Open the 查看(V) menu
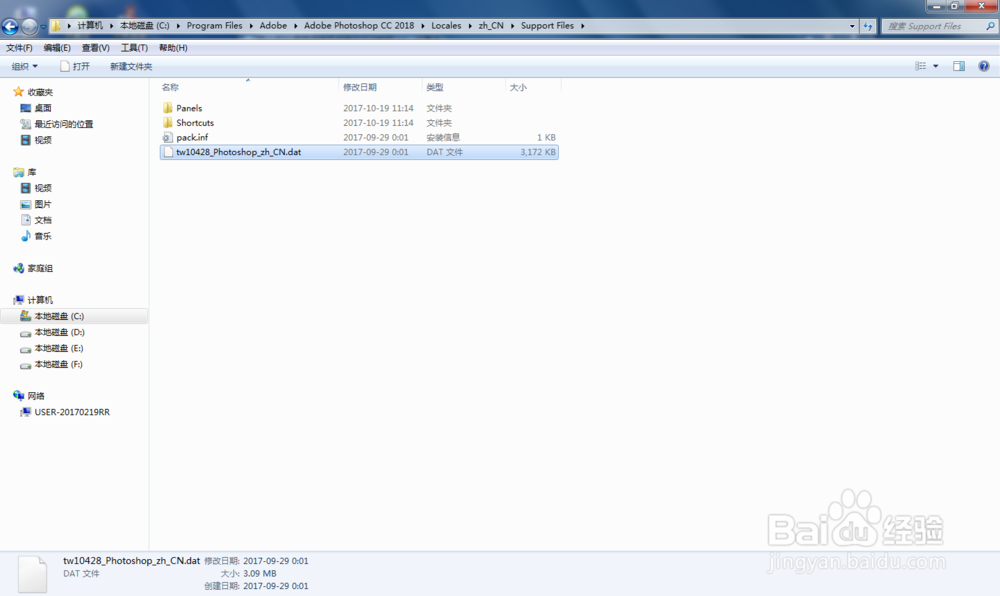1000x596 pixels. 95,48
